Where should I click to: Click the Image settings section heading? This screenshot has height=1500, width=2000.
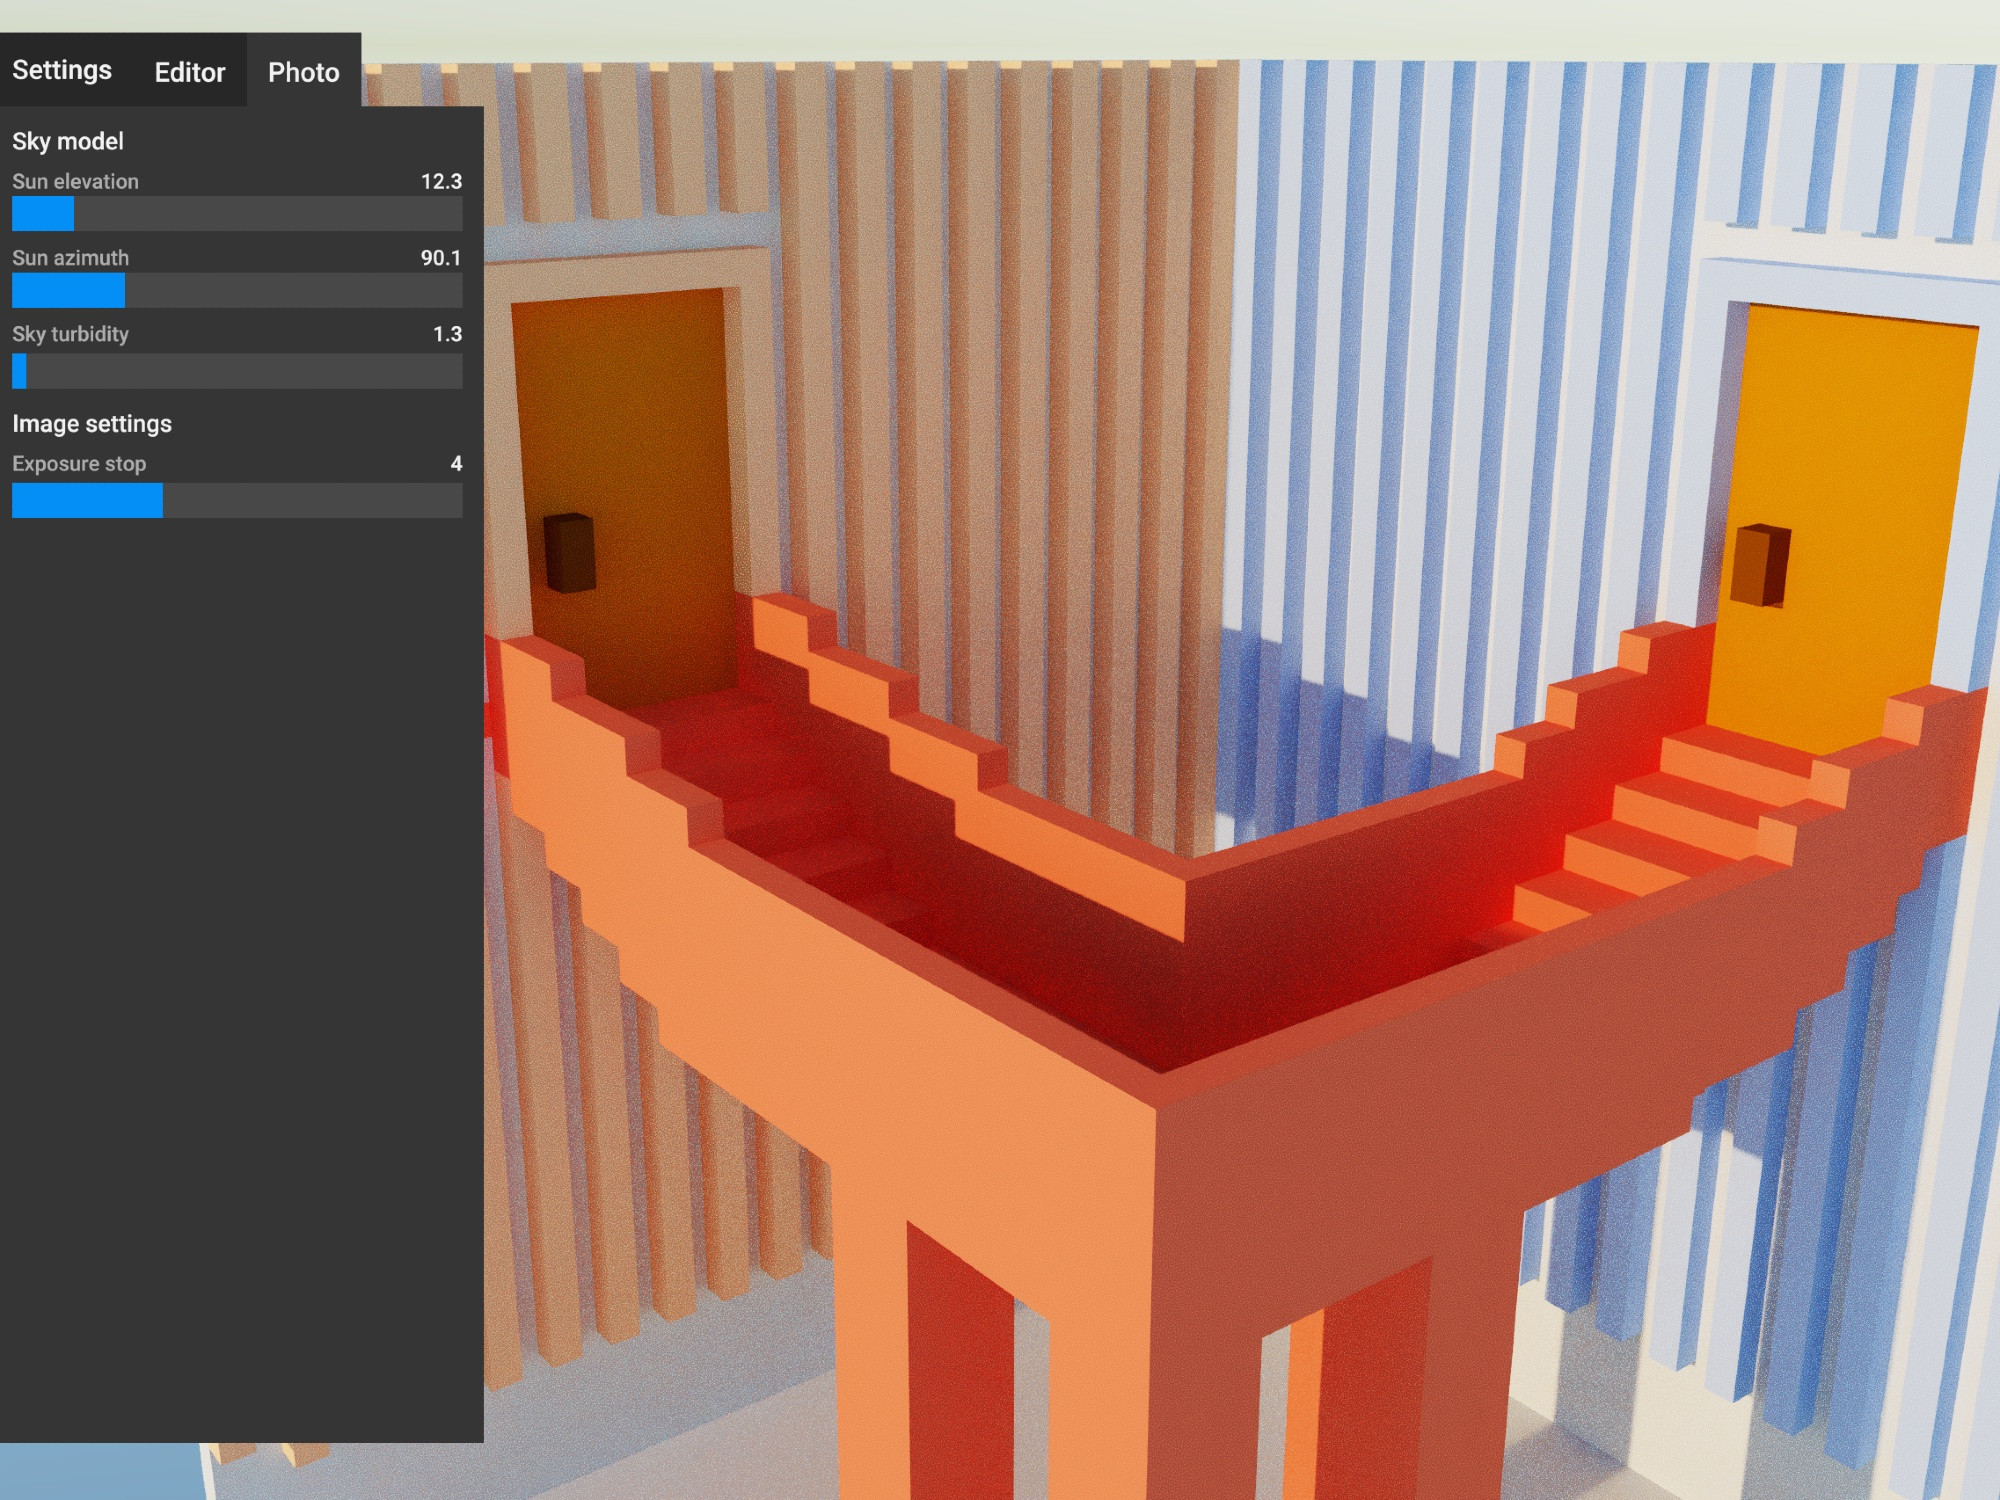(x=92, y=424)
